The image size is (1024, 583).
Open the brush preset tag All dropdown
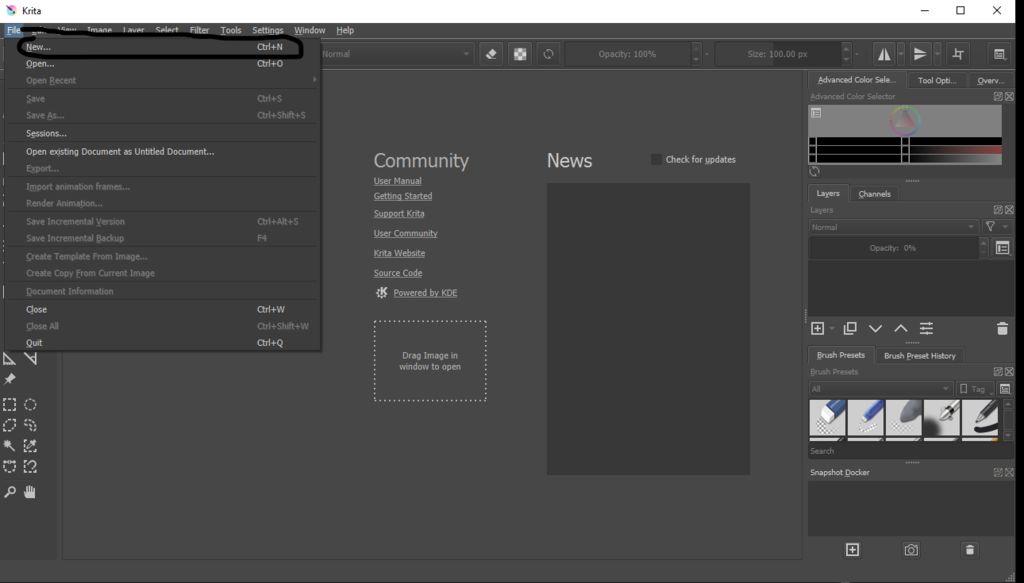tap(880, 389)
